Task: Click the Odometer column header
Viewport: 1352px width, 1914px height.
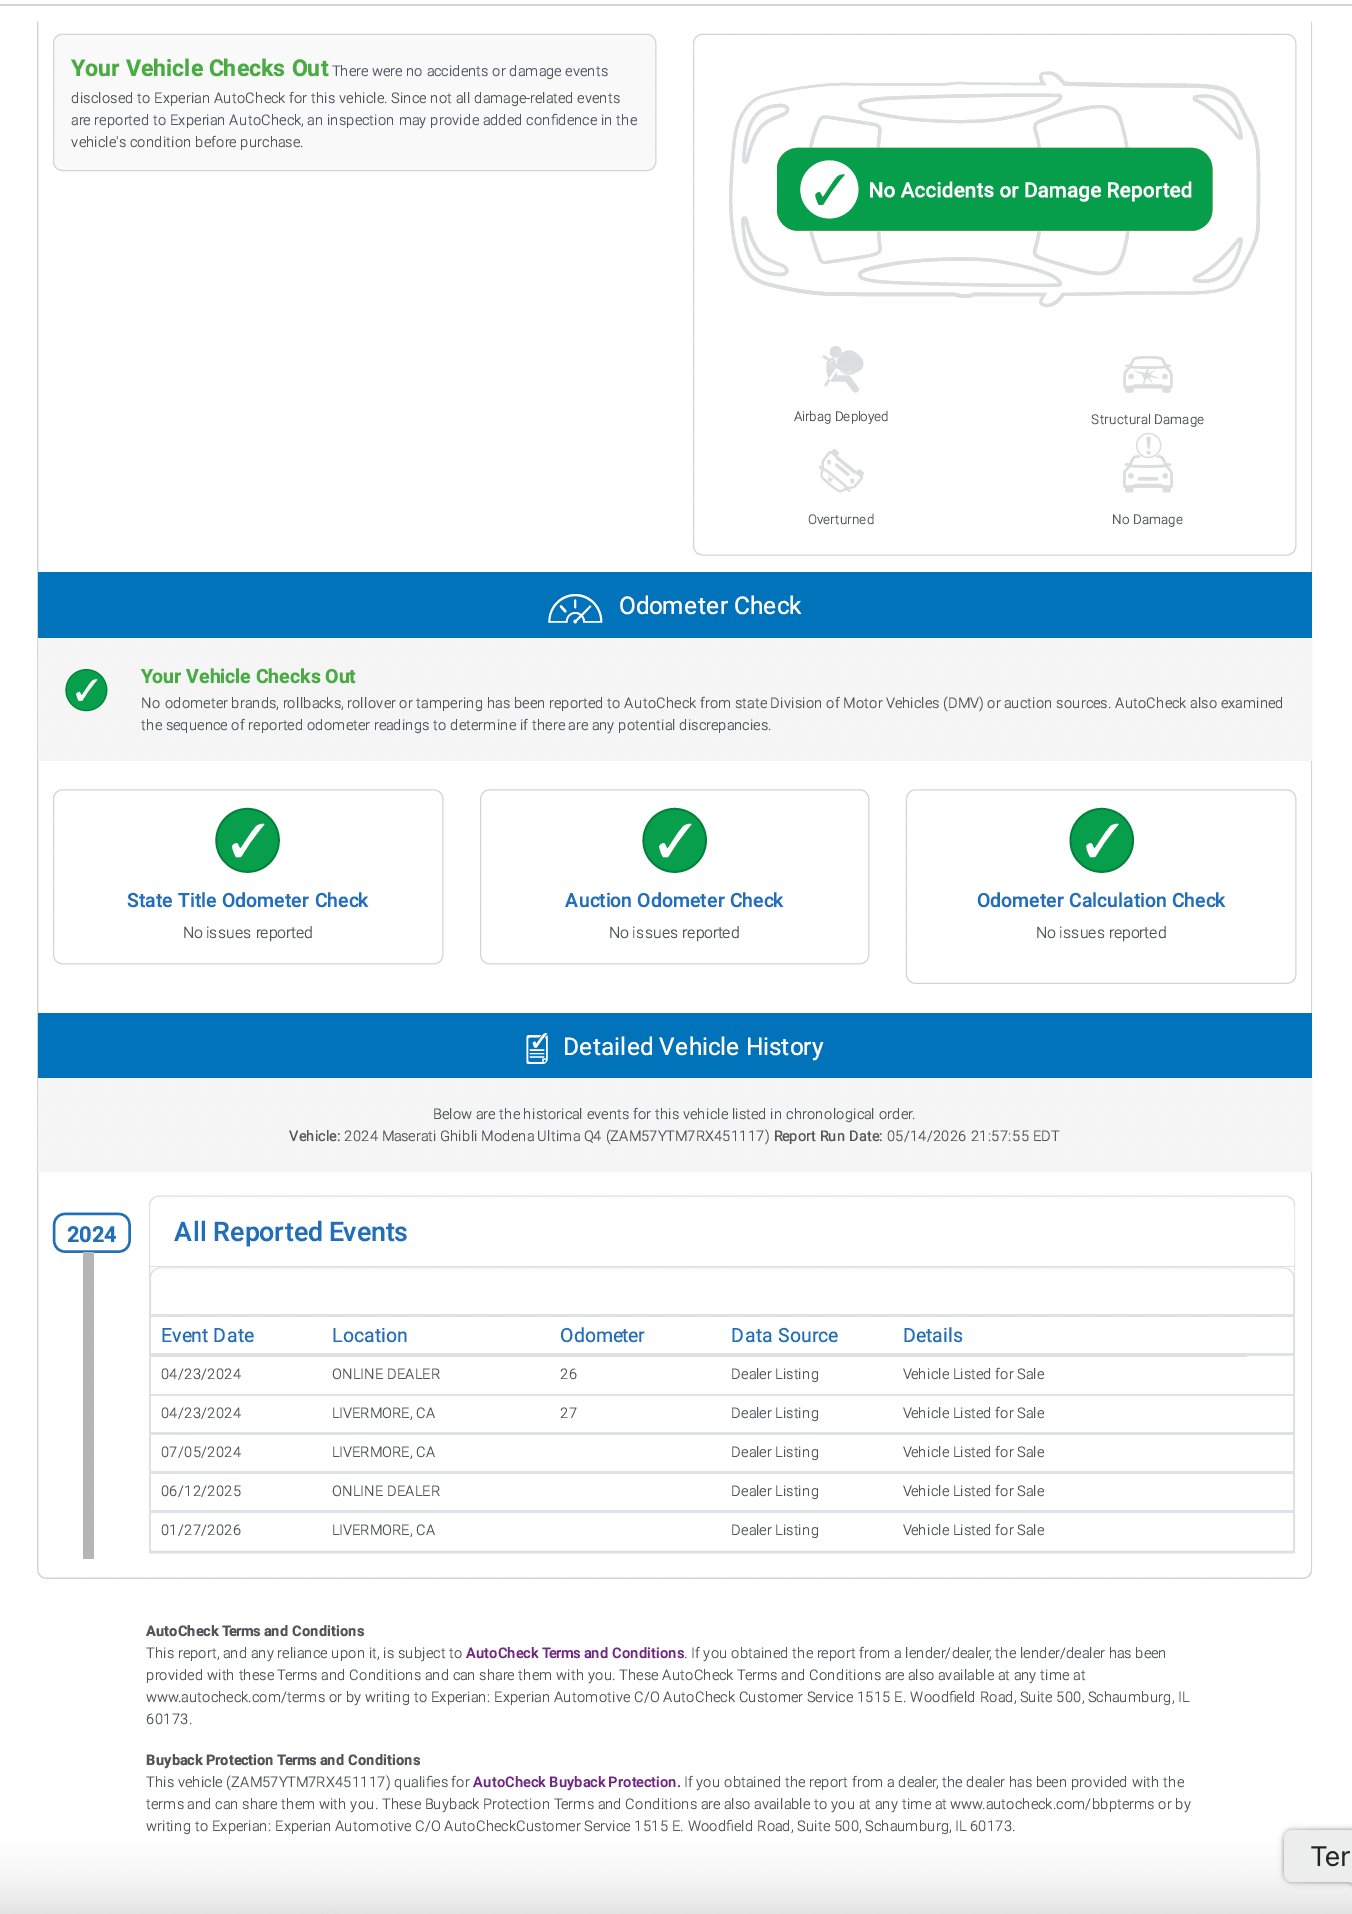Action: pyautogui.click(x=602, y=1335)
